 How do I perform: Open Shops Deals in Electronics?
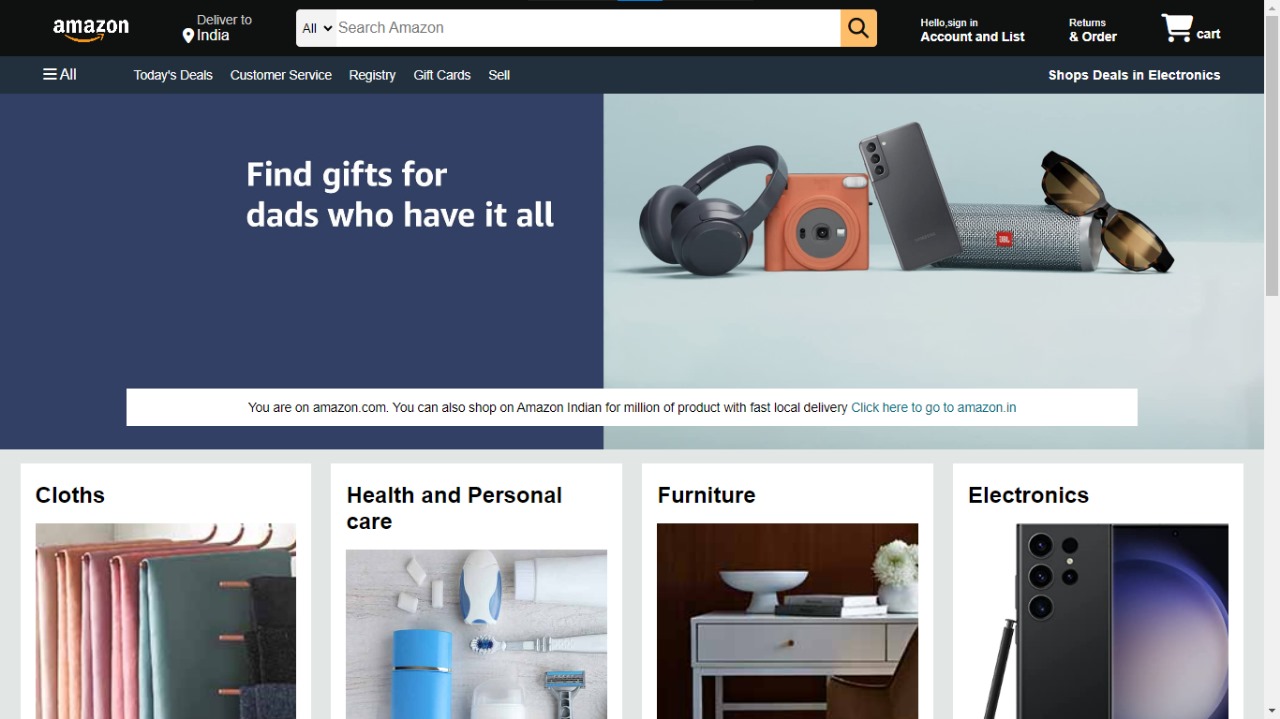(1134, 75)
